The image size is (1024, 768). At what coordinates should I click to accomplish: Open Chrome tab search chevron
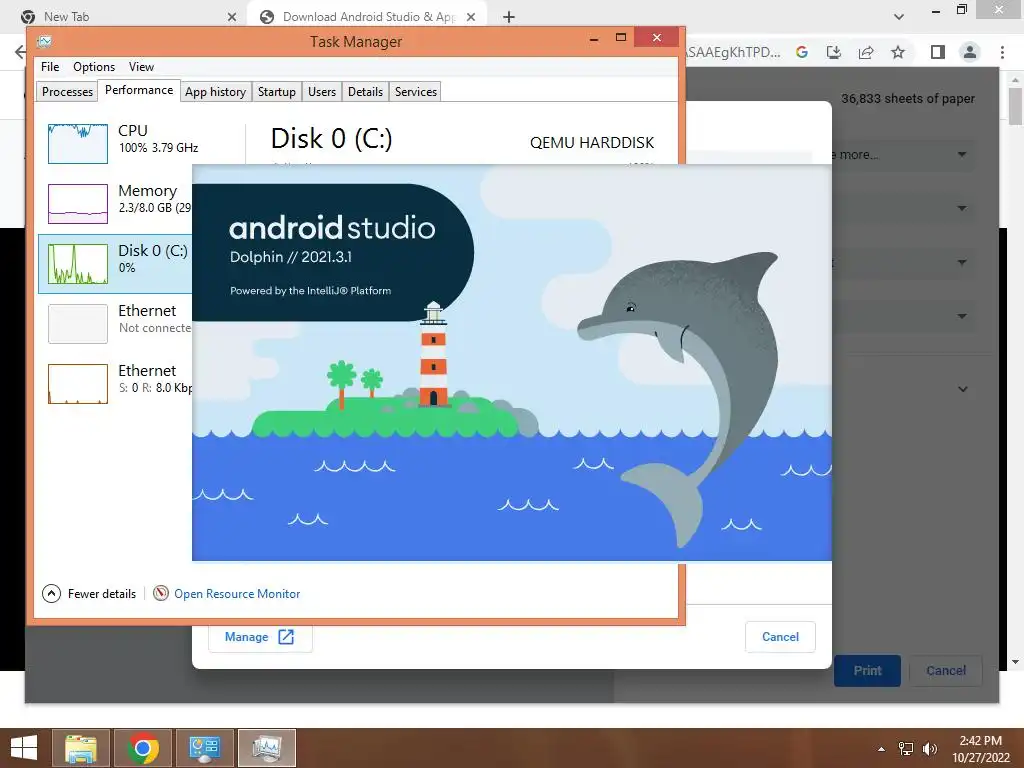(x=899, y=17)
